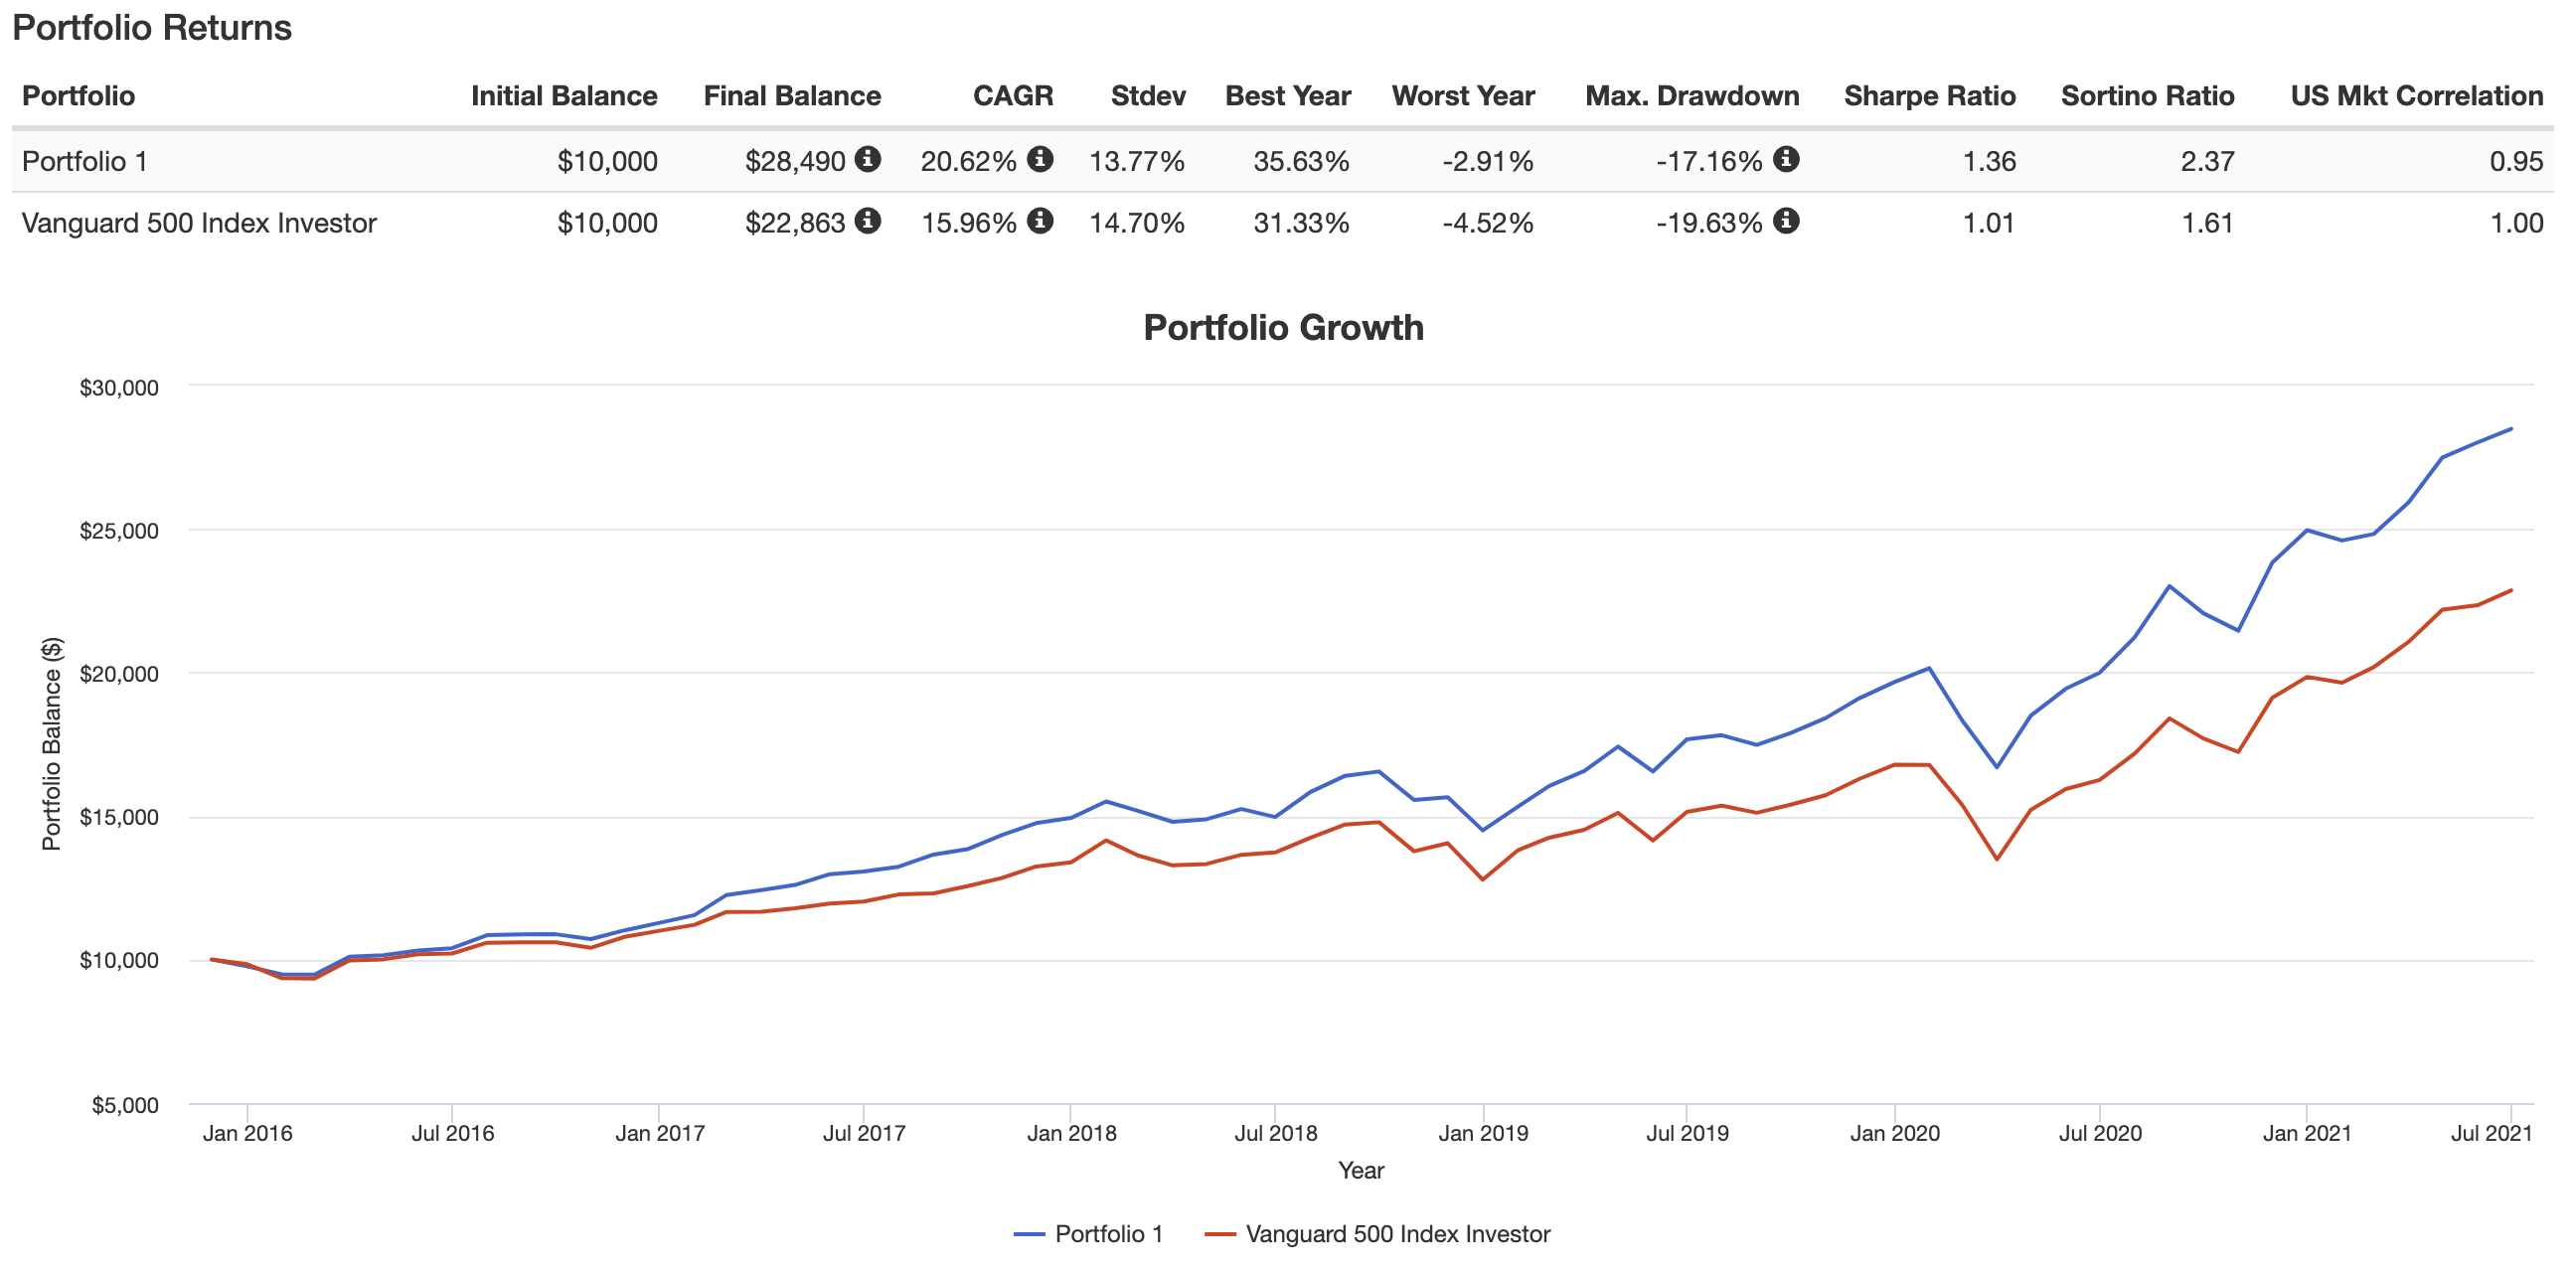This screenshot has height=1270, width=2576.
Task: Toggle Portfolio 1 series in chart legend
Action: [1108, 1234]
